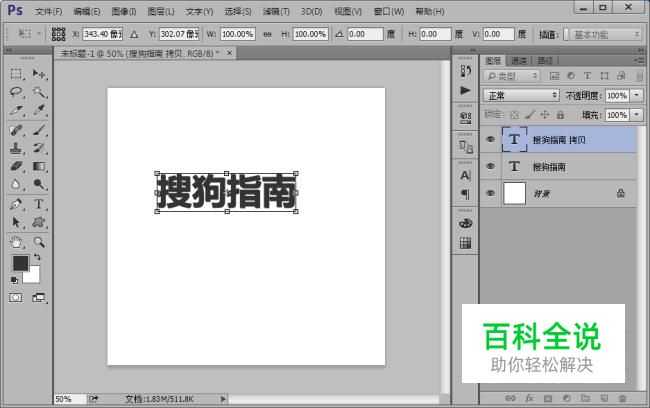Viewport: 650px width, 408px height.
Task: Select the Path Selection tool
Action: [16, 222]
